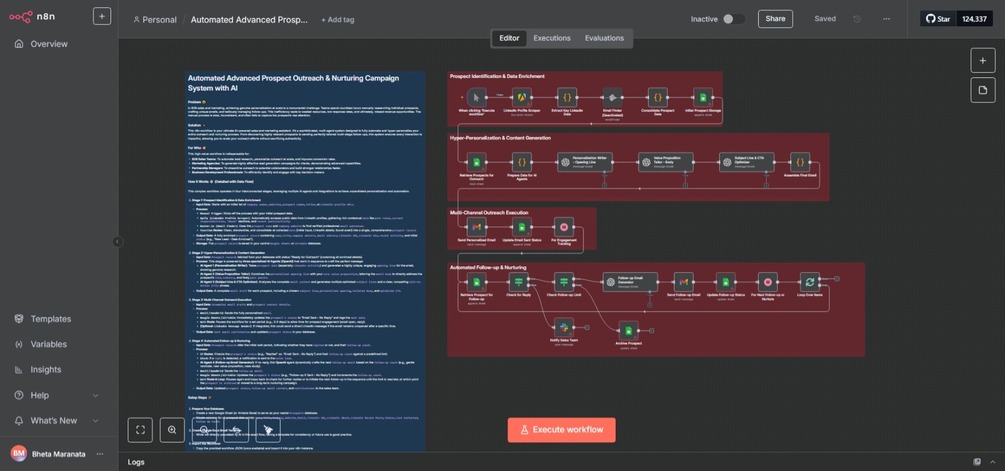
Task: Add a sticky note with the note icon
Action: tap(983, 90)
